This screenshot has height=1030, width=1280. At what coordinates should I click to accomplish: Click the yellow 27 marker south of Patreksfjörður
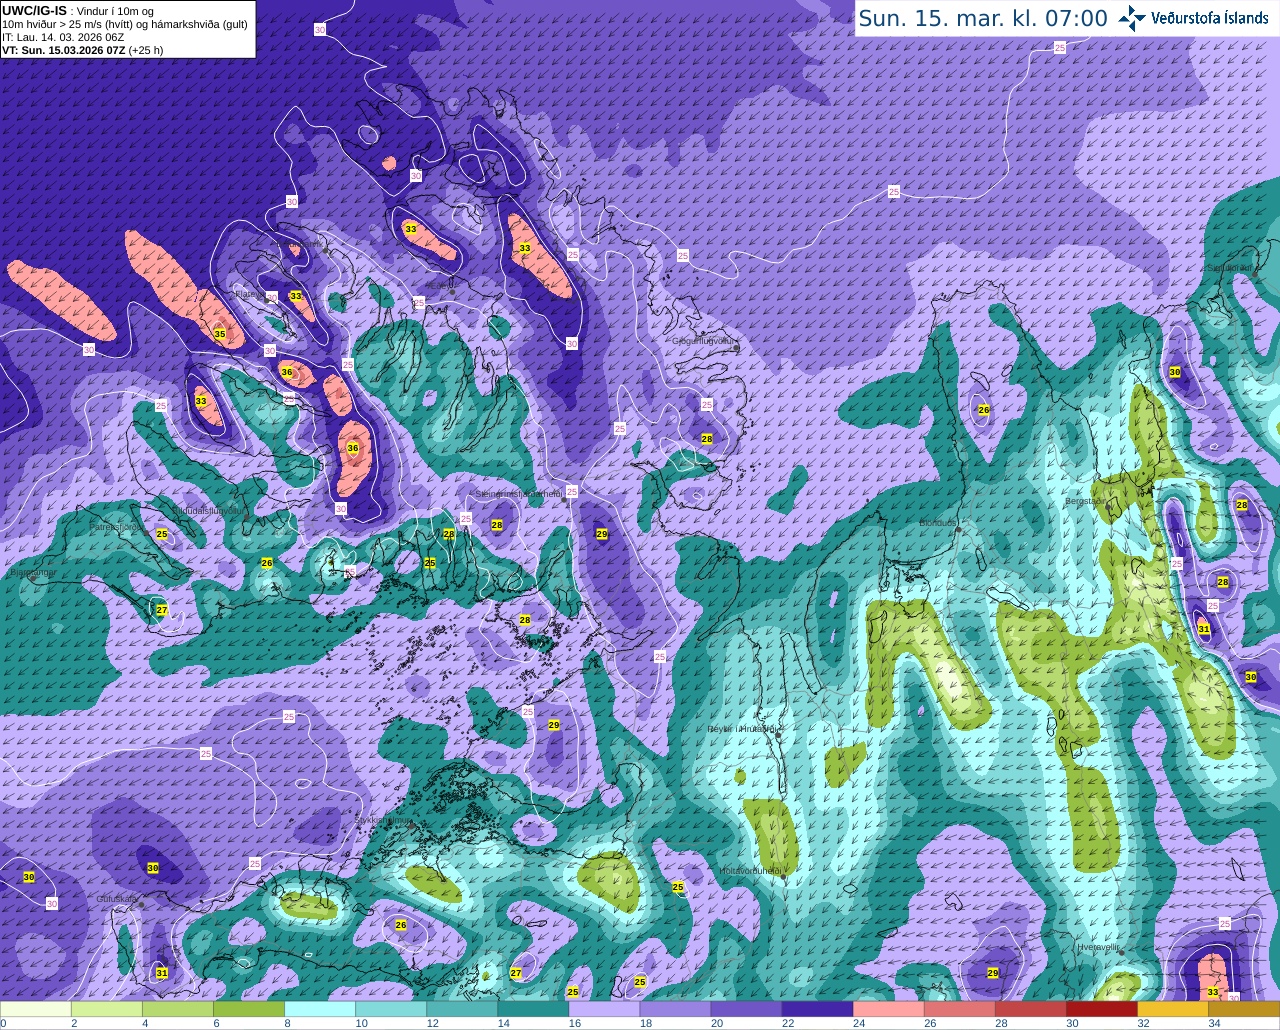pos(162,609)
